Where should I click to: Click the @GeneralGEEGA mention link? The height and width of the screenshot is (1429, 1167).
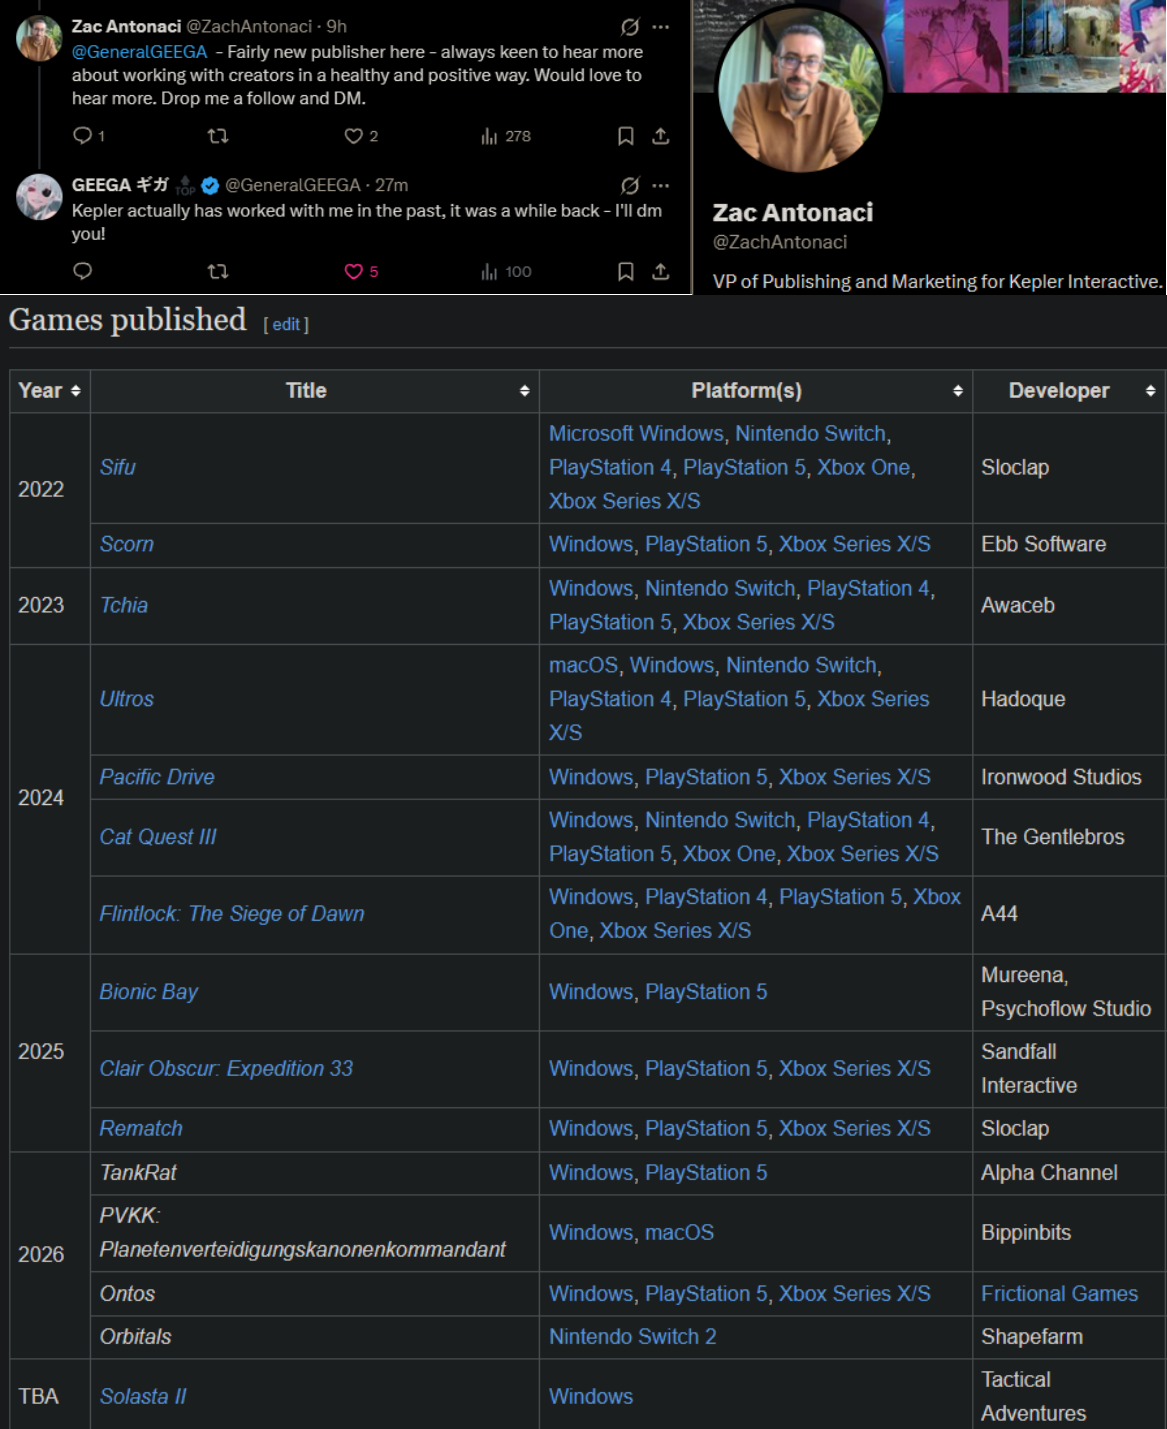point(140,52)
